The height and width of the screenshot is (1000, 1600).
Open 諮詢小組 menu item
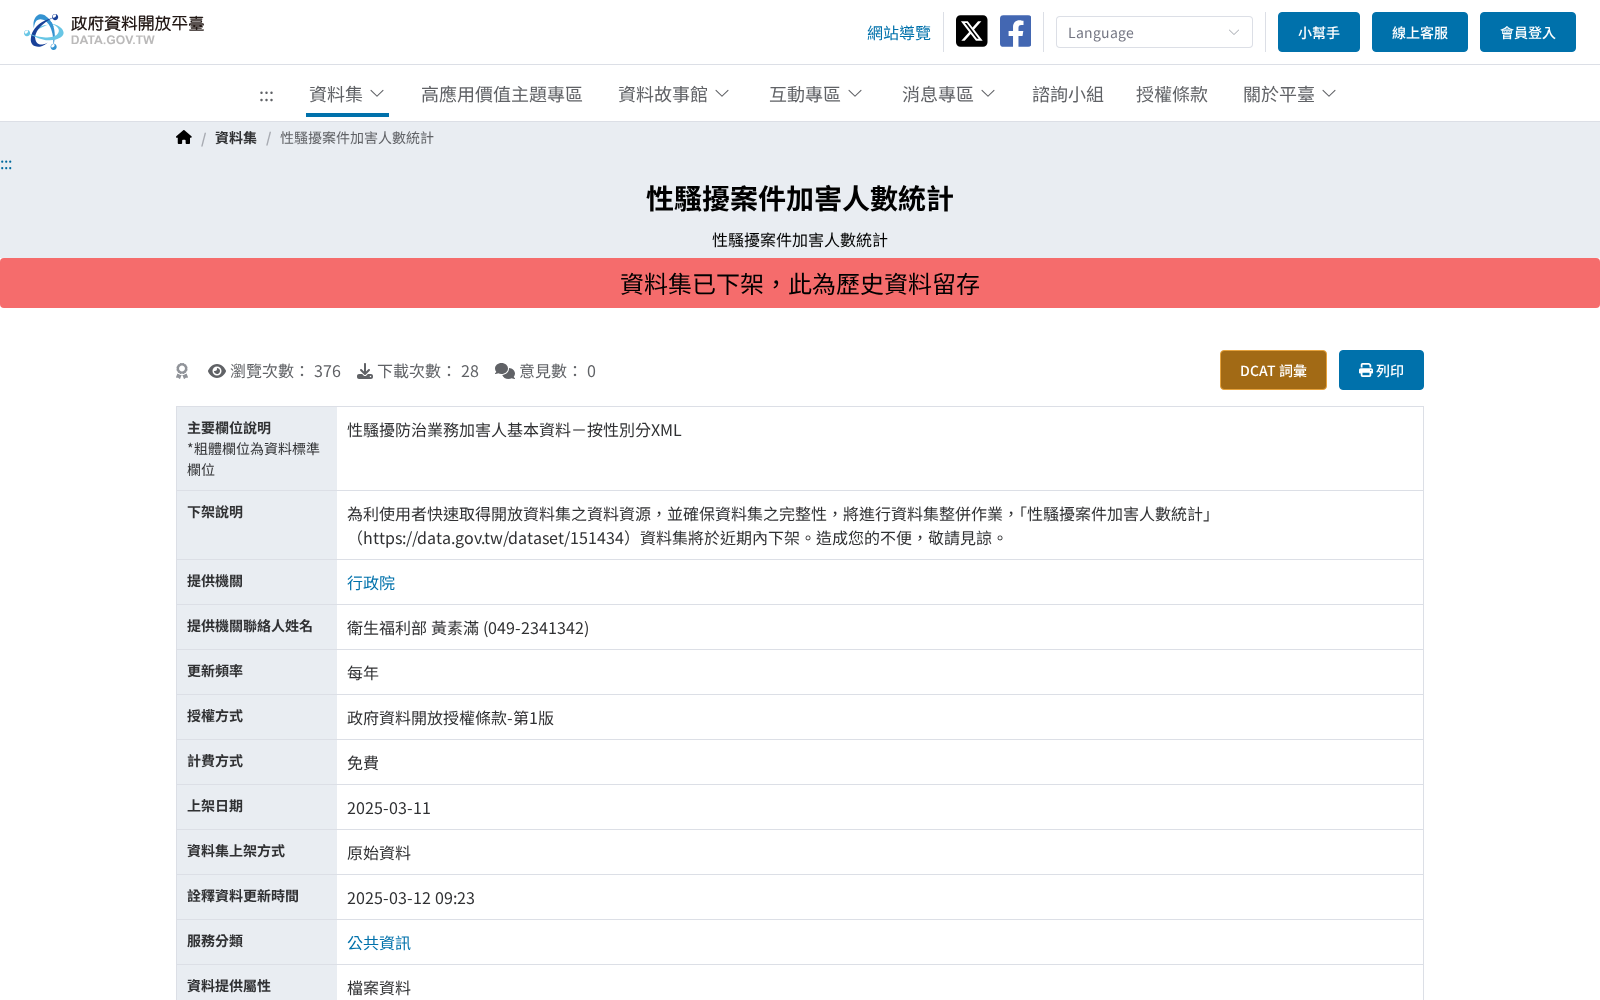pyautogui.click(x=1068, y=94)
